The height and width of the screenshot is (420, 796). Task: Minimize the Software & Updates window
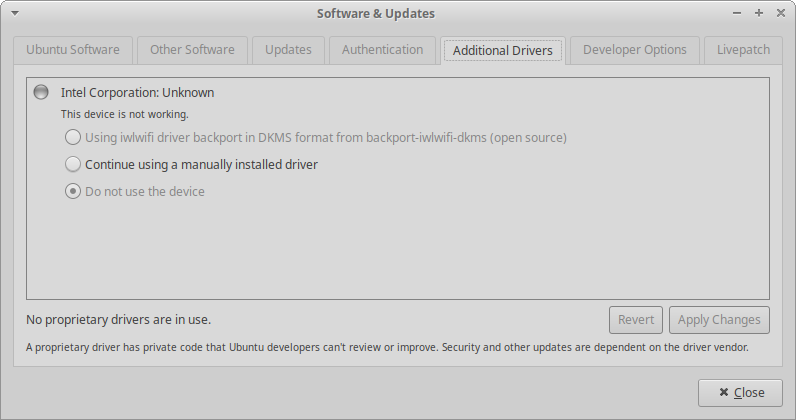tap(737, 13)
